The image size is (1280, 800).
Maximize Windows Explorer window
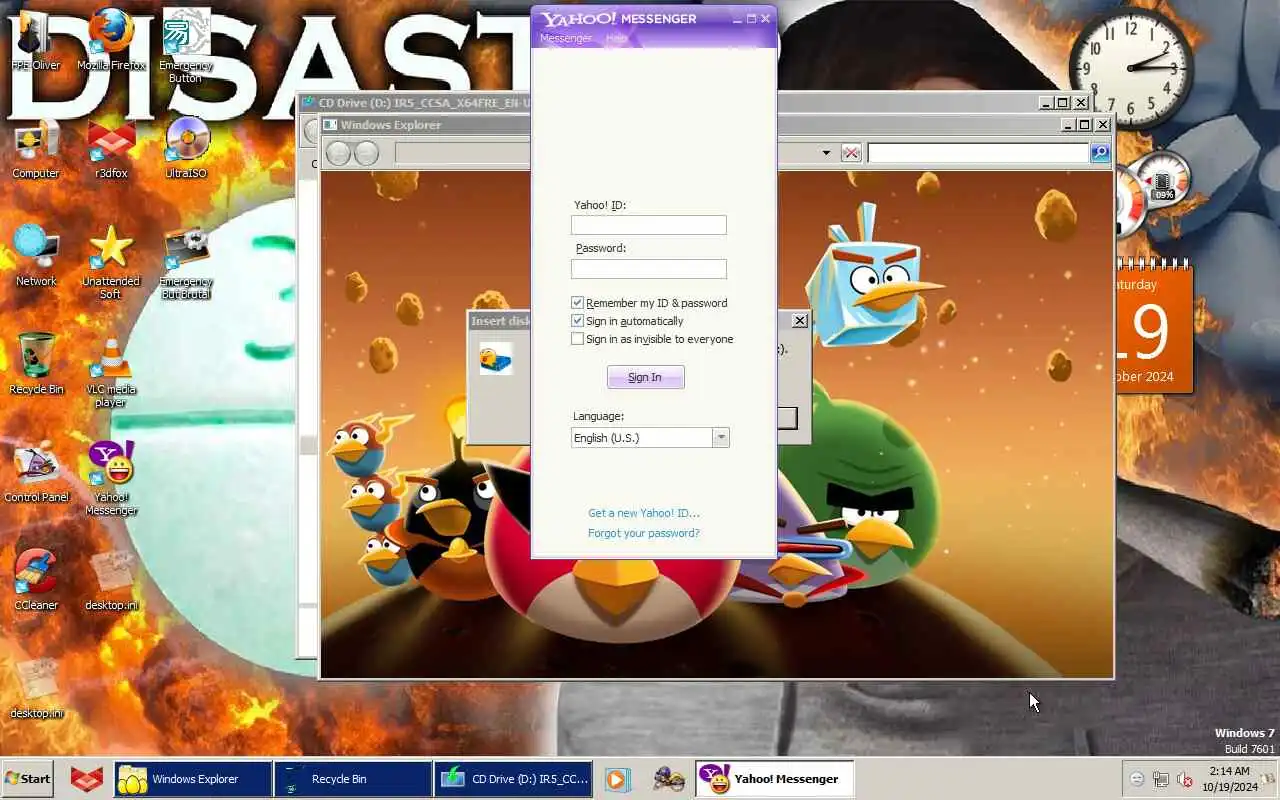1084,125
